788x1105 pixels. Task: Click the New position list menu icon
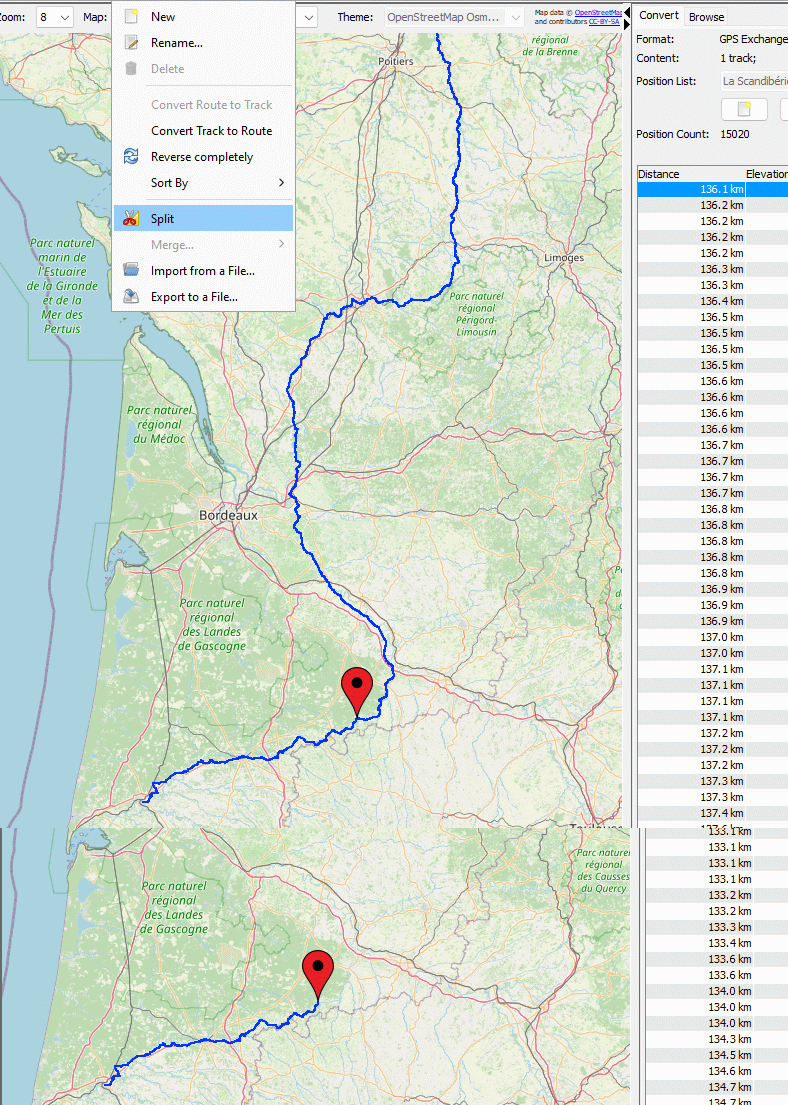point(130,17)
